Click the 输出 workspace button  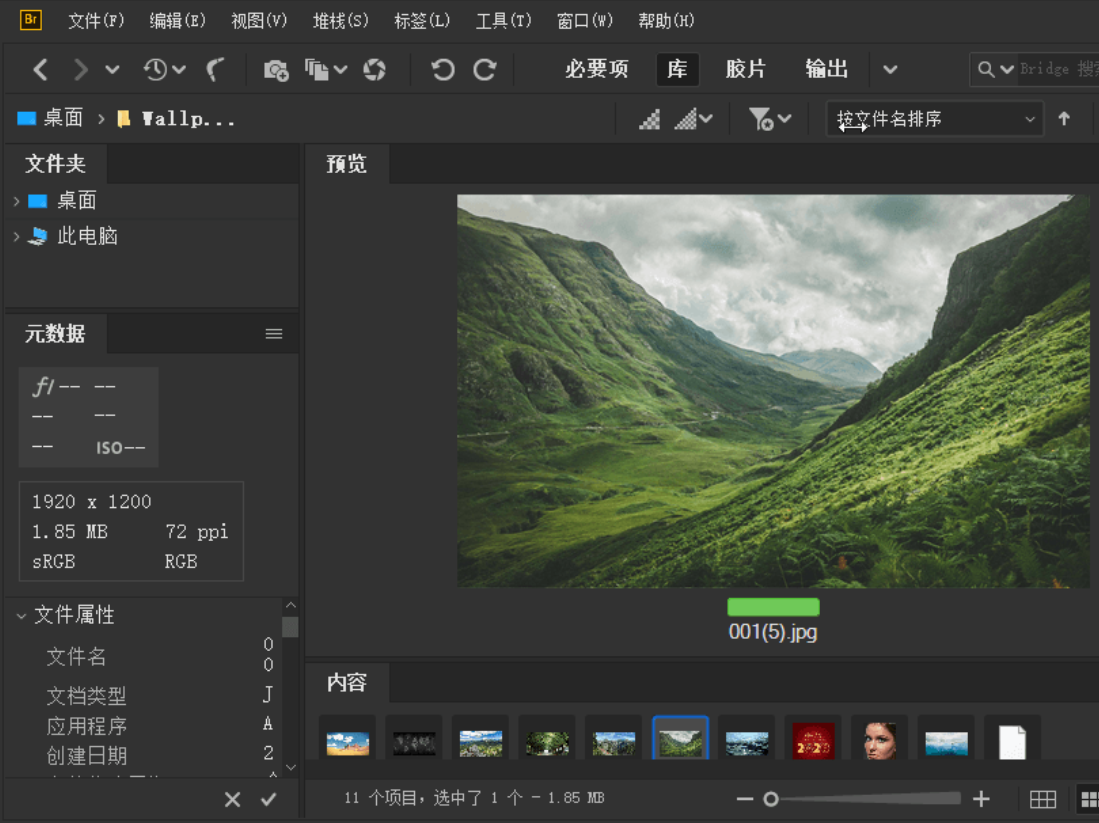[x=827, y=69]
